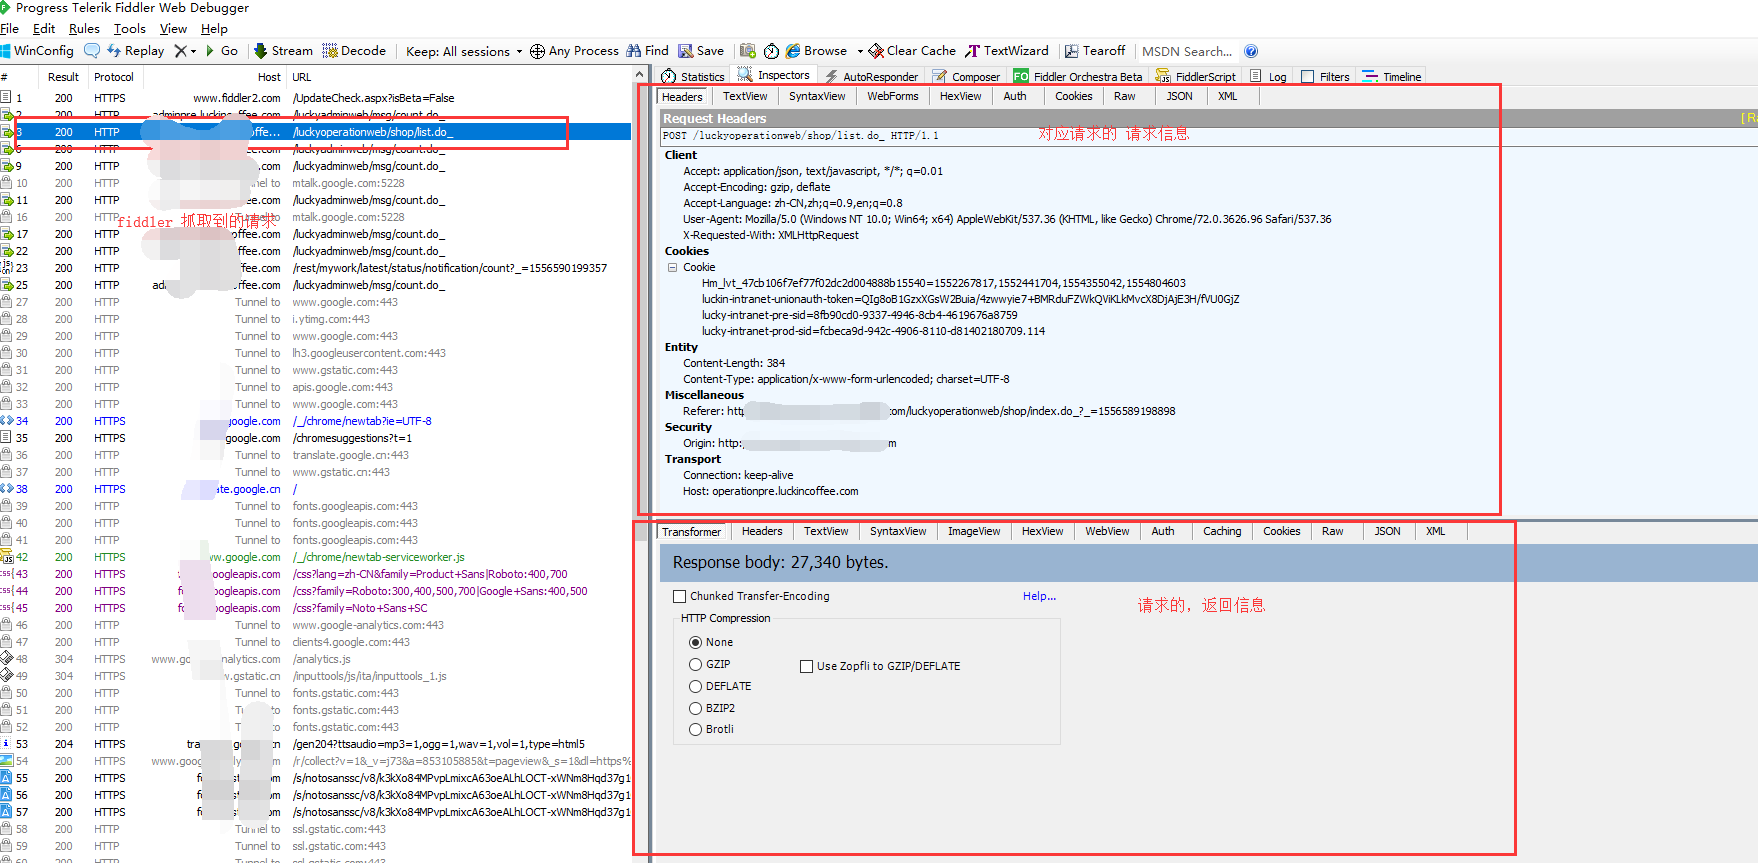The width and height of the screenshot is (1758, 863).
Task: Click the Composer pencil tab icon
Action: (x=940, y=76)
